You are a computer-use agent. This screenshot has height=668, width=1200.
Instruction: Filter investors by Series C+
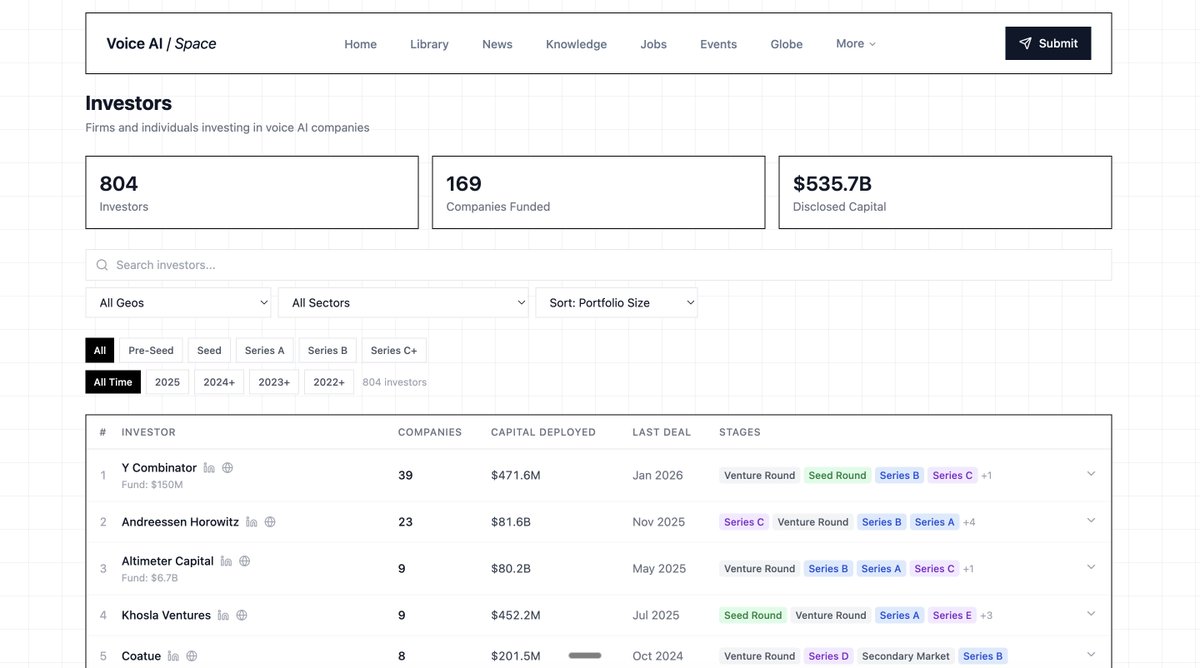394,351
